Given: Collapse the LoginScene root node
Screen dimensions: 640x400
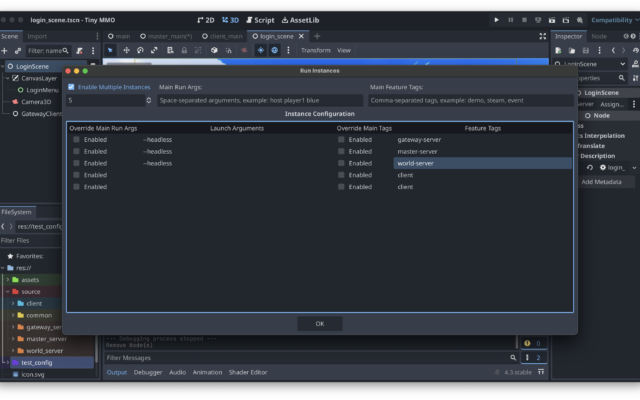Looking at the screenshot, I should (3, 67).
